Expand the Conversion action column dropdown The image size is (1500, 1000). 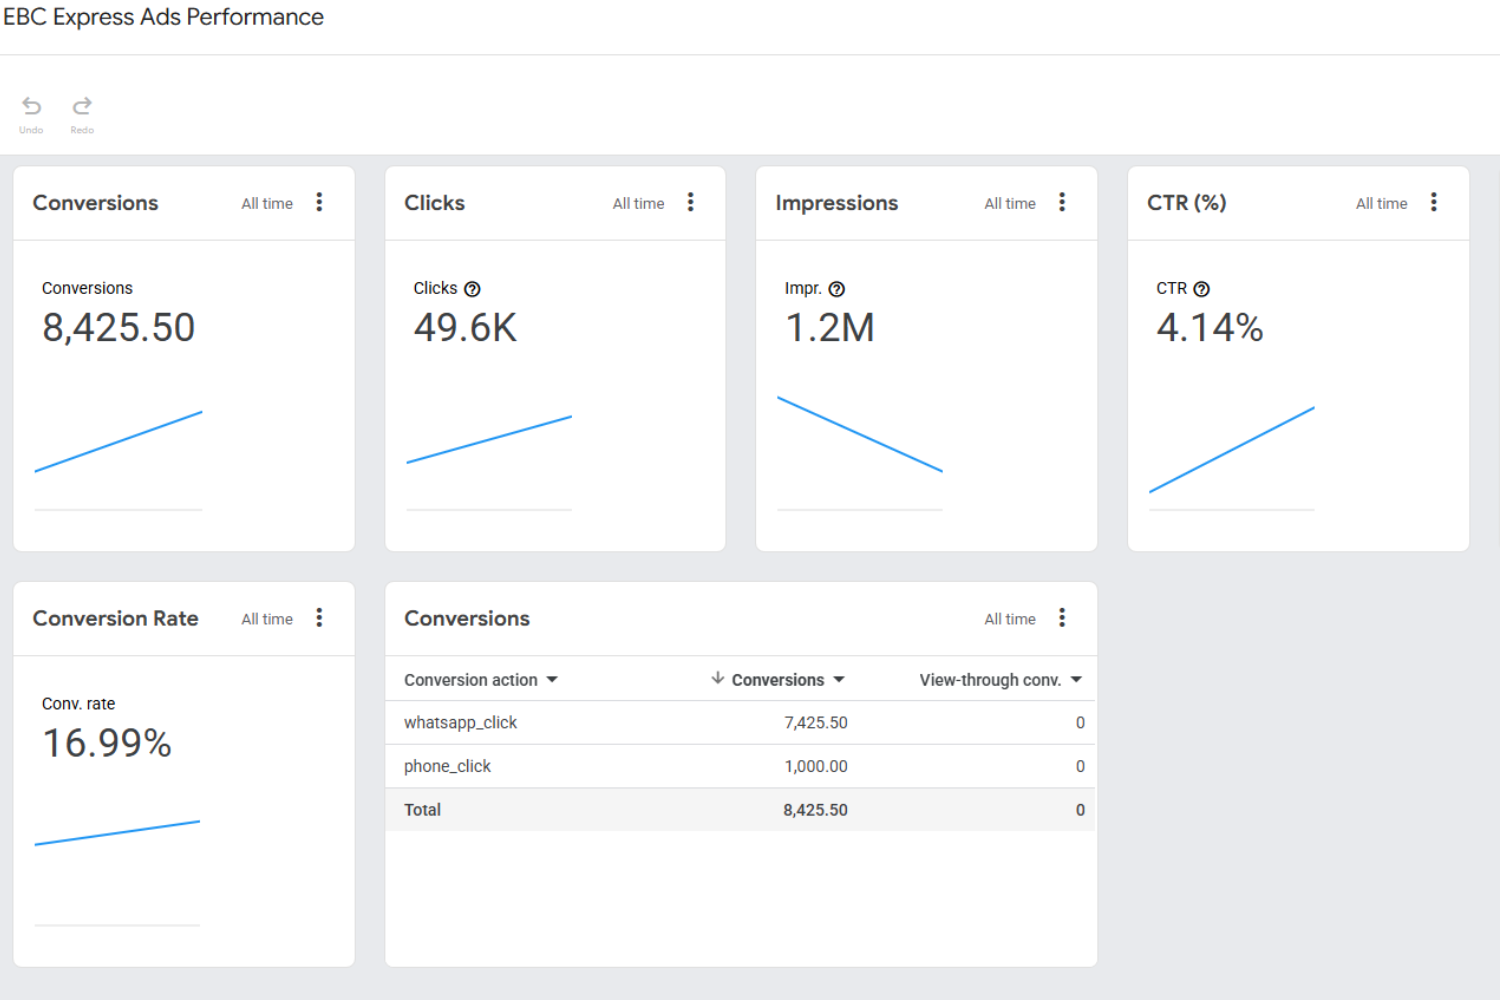[552, 680]
